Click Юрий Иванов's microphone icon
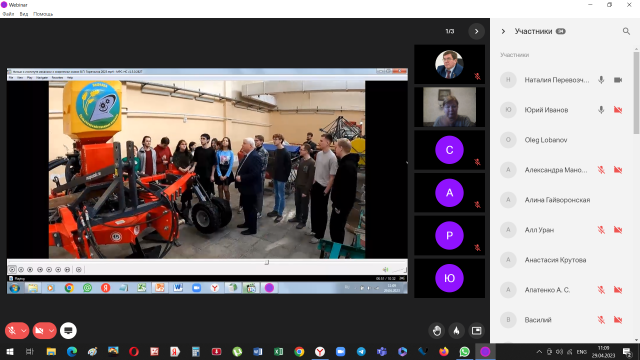This screenshot has height=360, width=640. (601, 110)
